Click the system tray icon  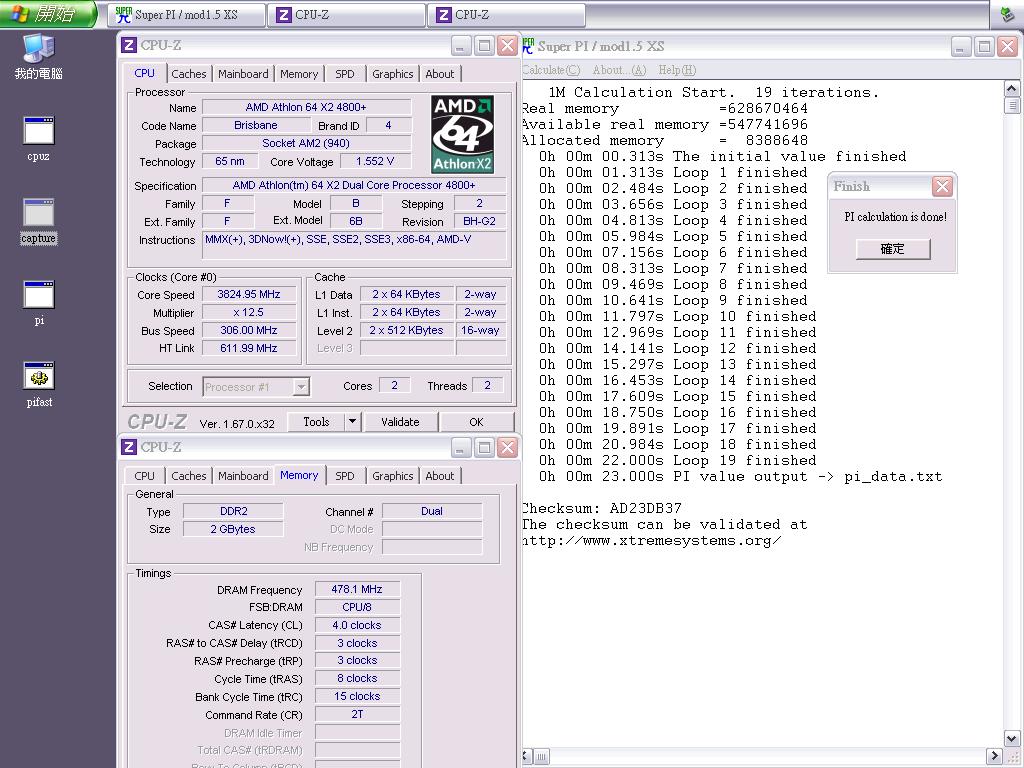(1008, 14)
